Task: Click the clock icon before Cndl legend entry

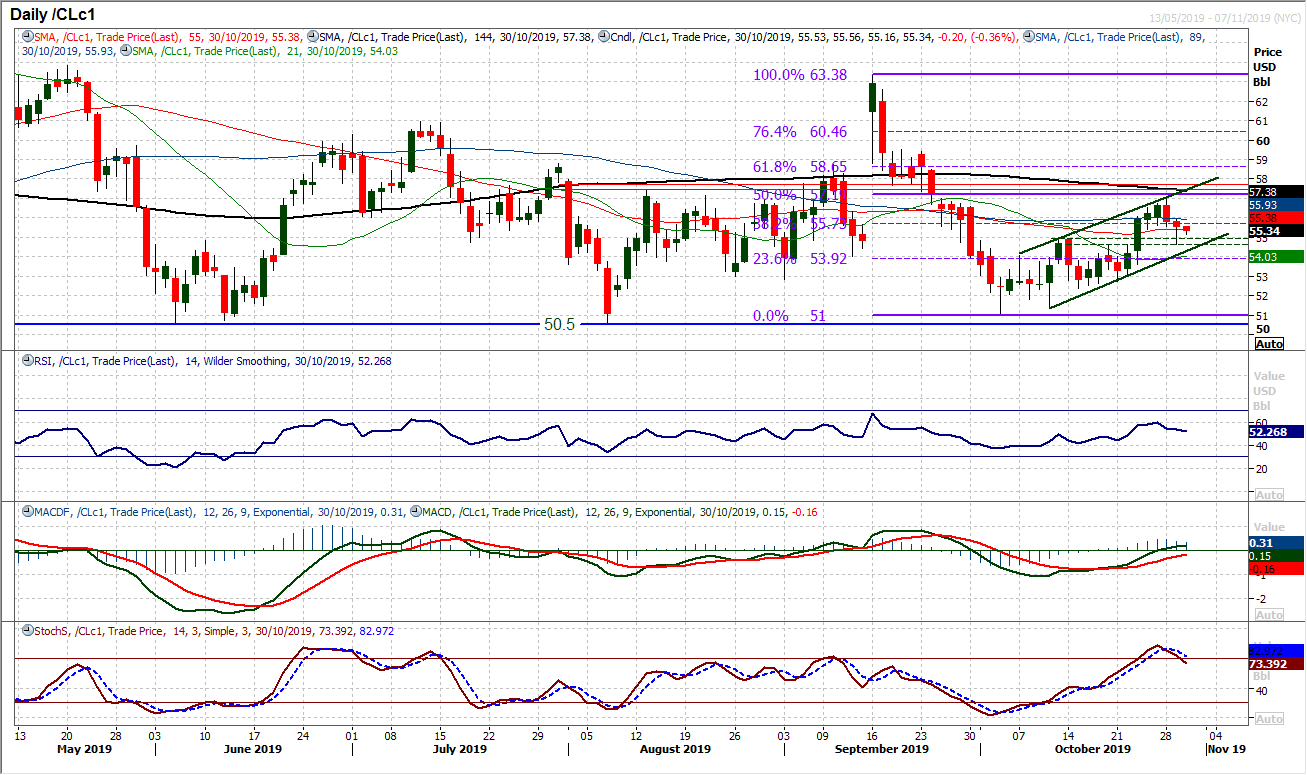Action: (606, 37)
